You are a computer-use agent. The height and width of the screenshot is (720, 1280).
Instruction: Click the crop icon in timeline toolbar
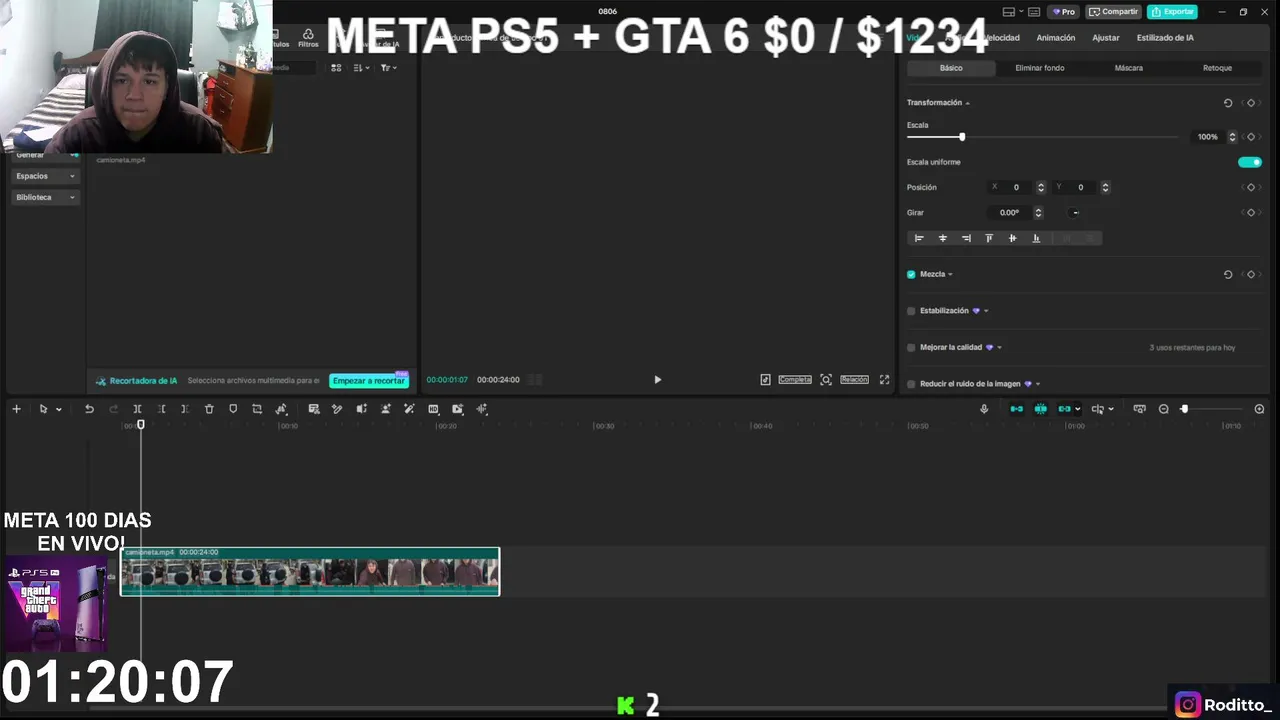point(257,409)
